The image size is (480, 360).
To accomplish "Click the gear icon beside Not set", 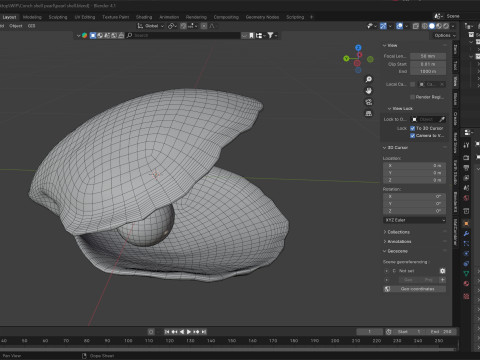I will coord(442,271).
